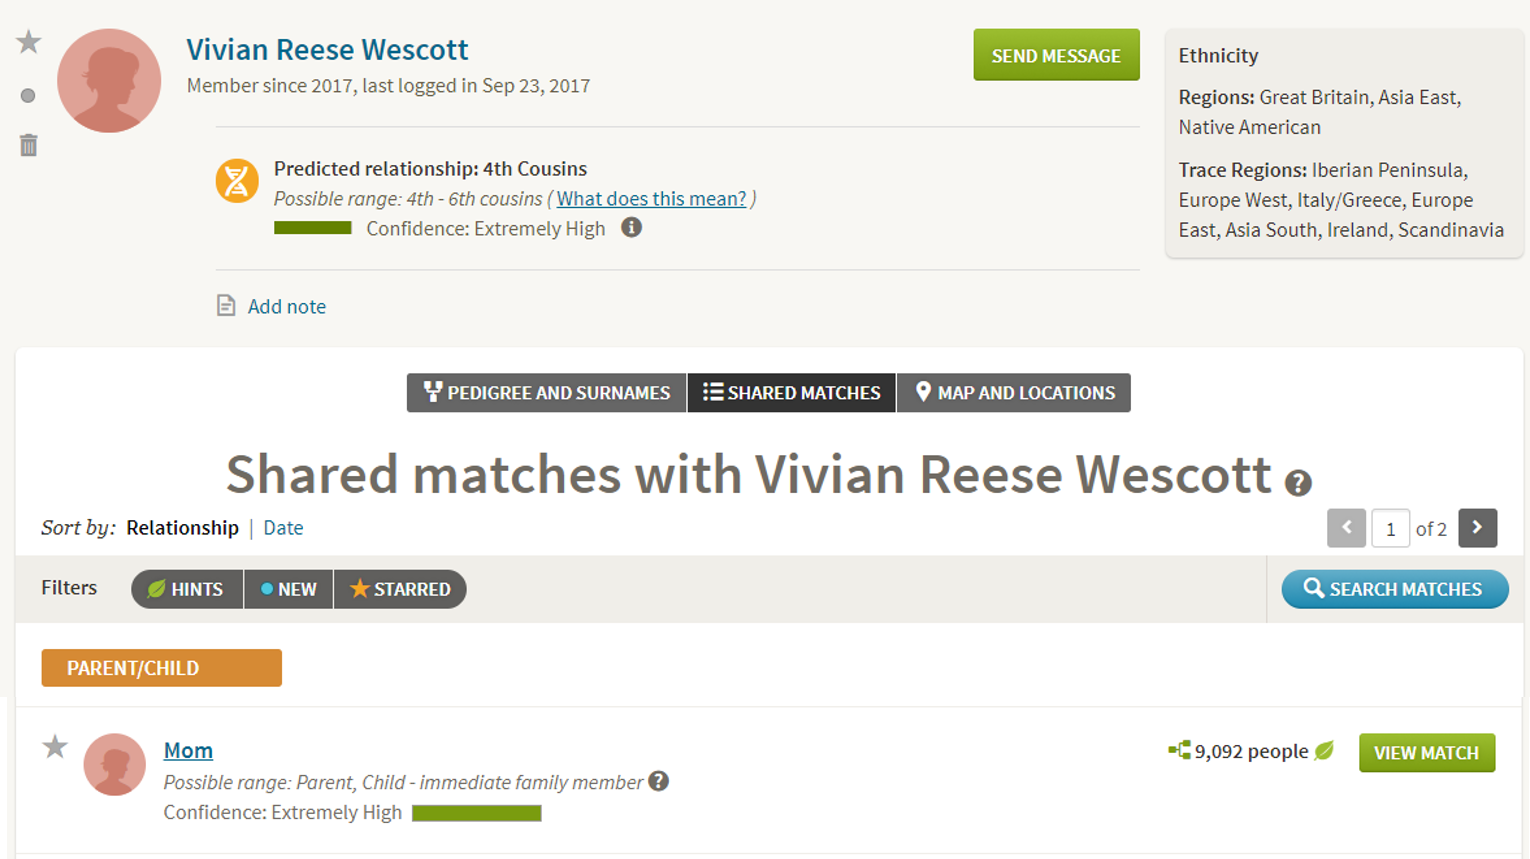The image size is (1530, 859).
Task: Toggle the HINTS filter
Action: click(x=187, y=589)
